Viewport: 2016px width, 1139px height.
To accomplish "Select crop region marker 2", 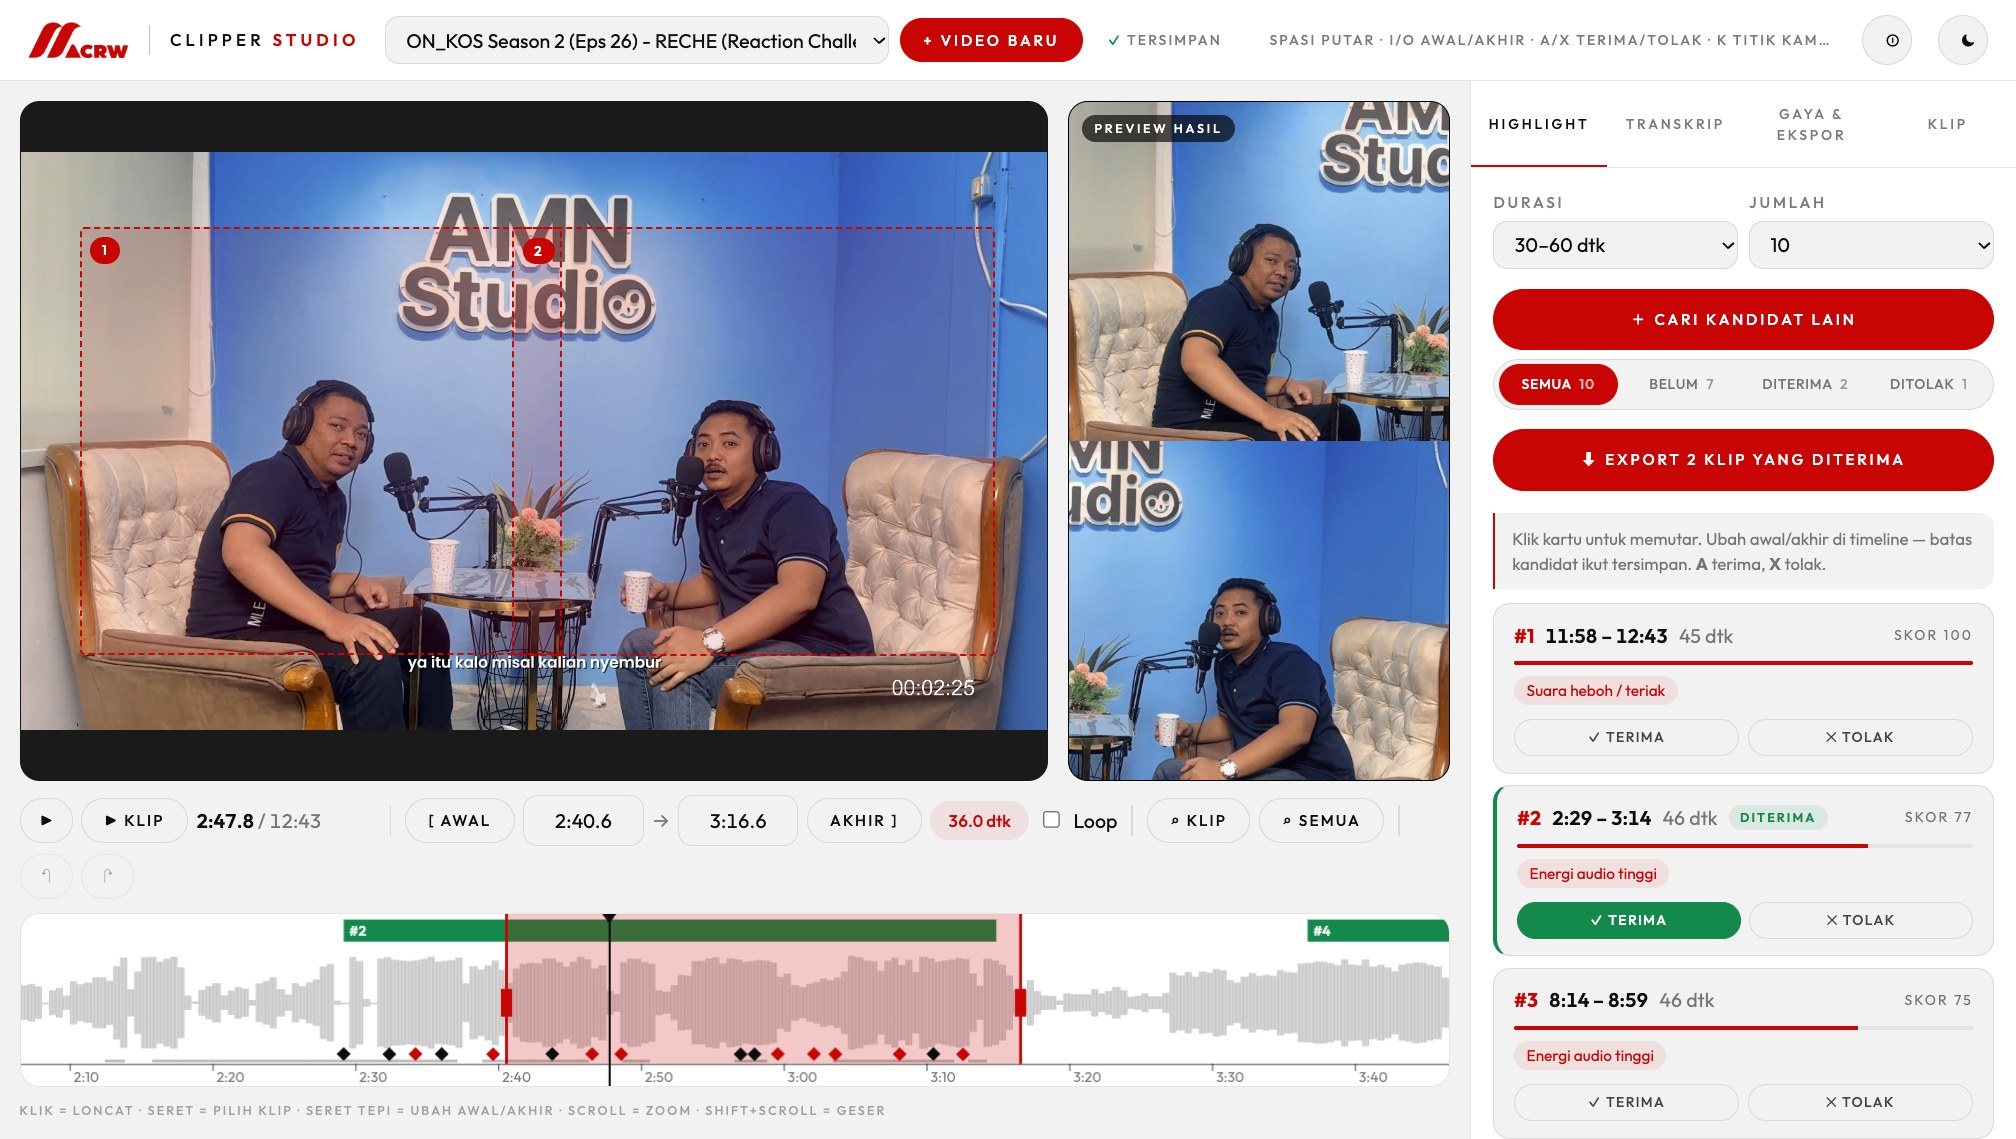I will click(538, 251).
